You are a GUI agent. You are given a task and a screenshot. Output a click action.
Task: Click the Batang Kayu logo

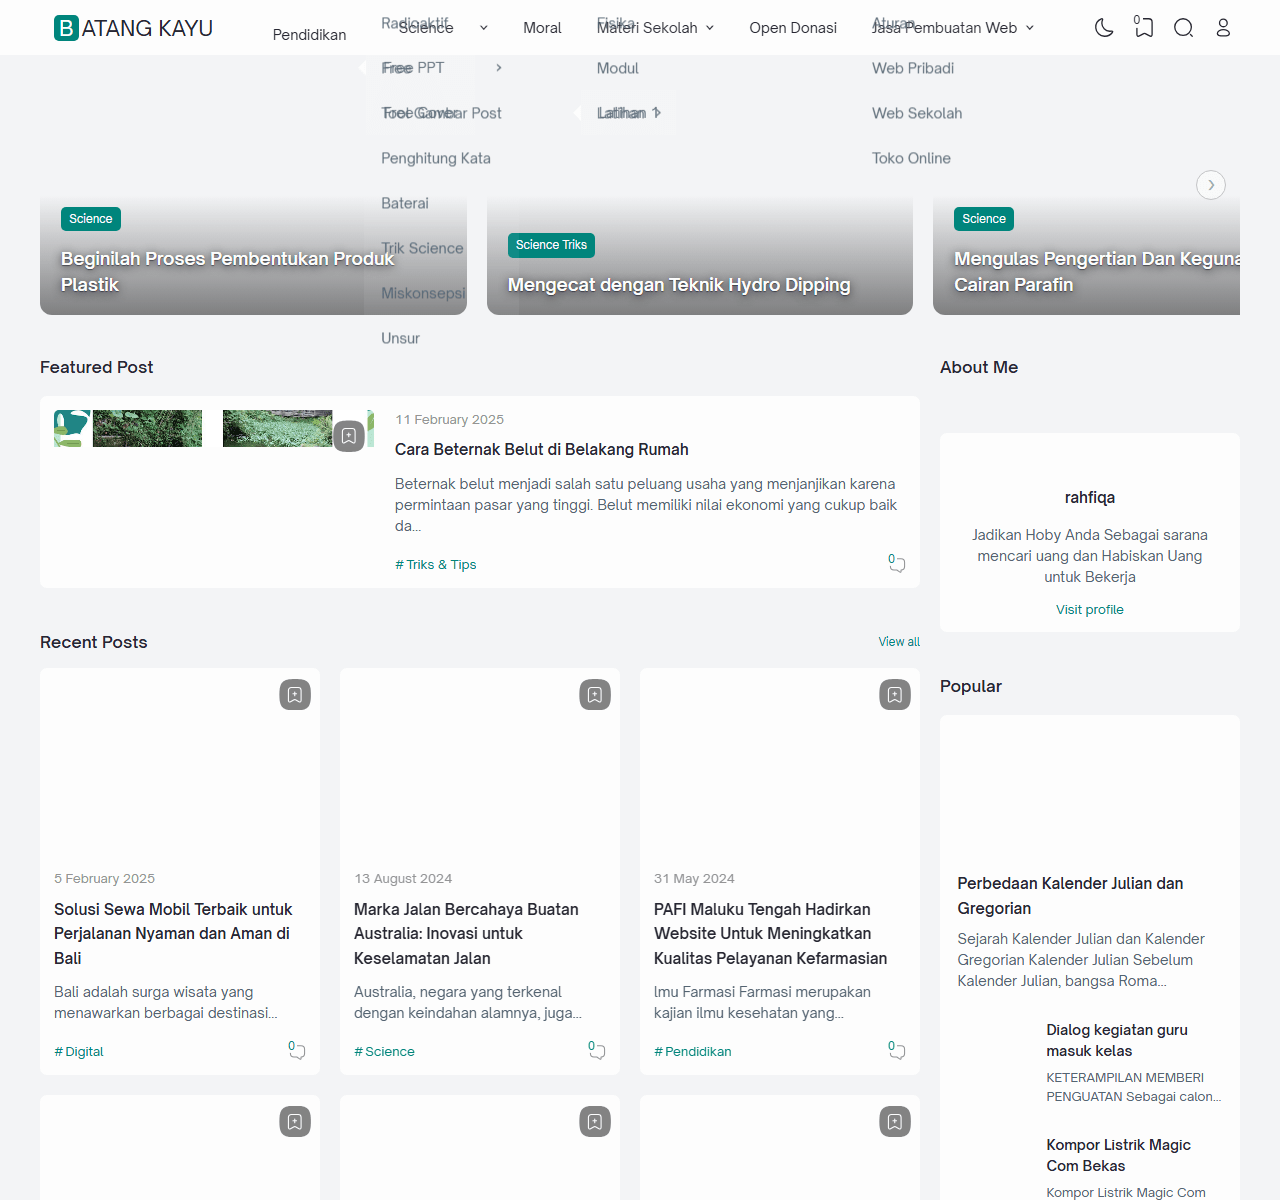(x=133, y=28)
